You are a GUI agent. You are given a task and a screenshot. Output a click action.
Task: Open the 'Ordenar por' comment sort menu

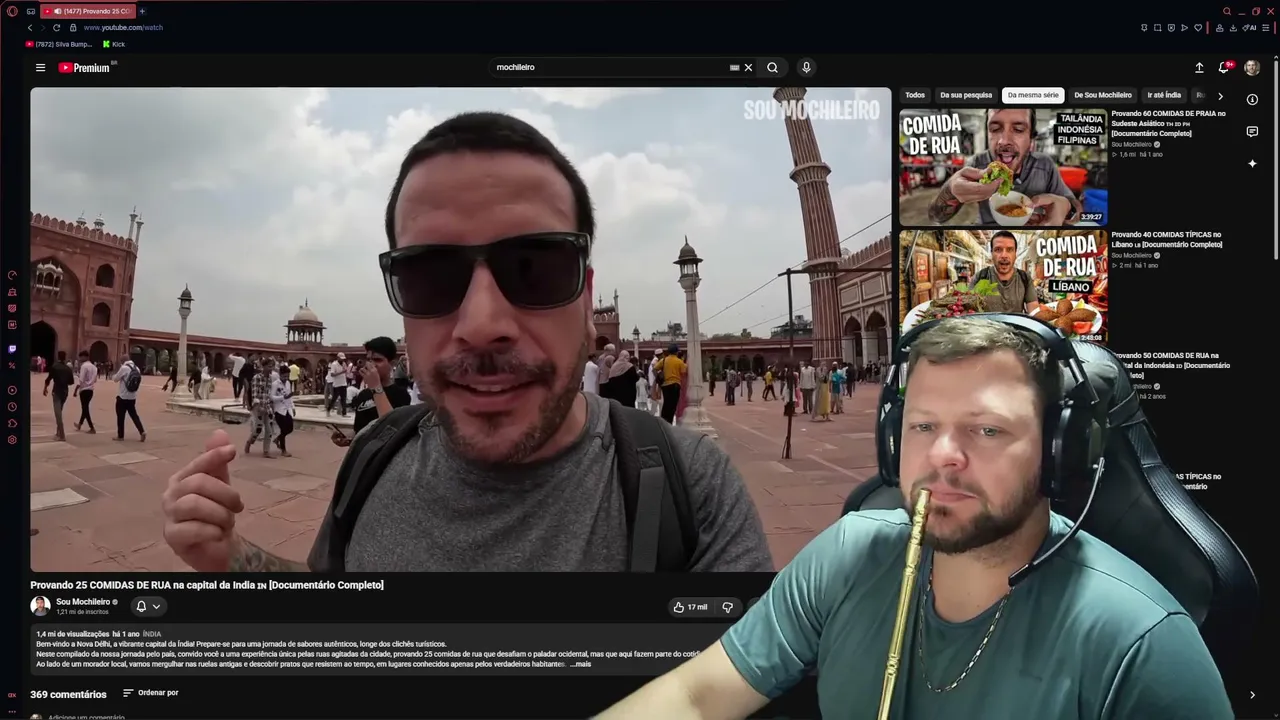[150, 693]
